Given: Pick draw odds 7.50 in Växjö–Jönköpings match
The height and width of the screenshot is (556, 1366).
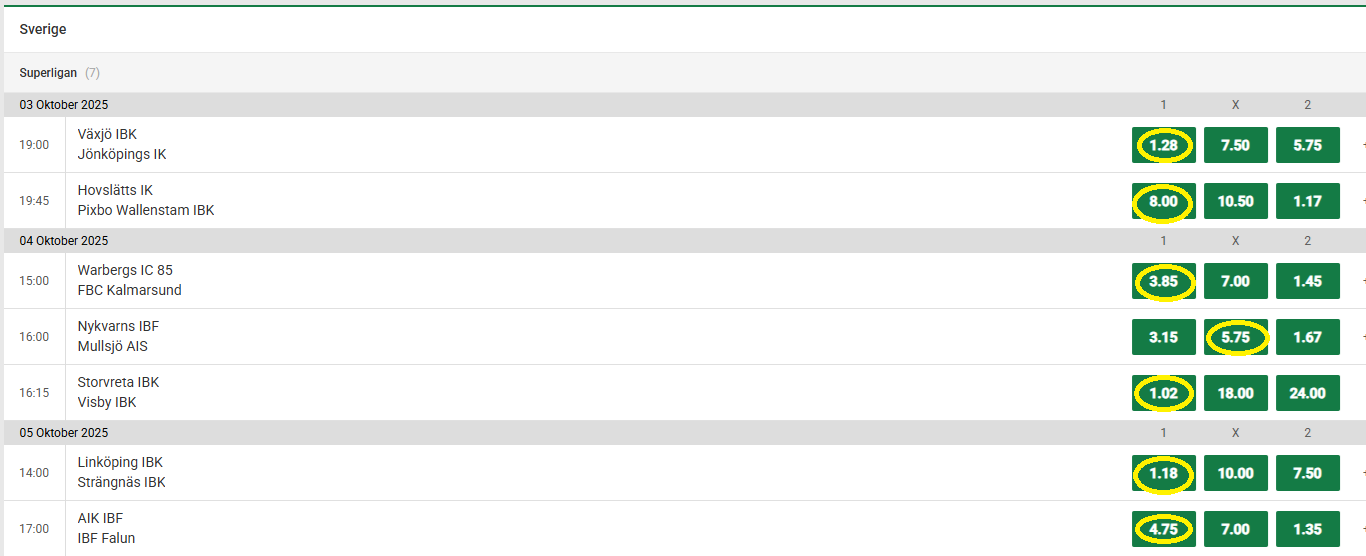Looking at the screenshot, I should click(x=1235, y=145).
